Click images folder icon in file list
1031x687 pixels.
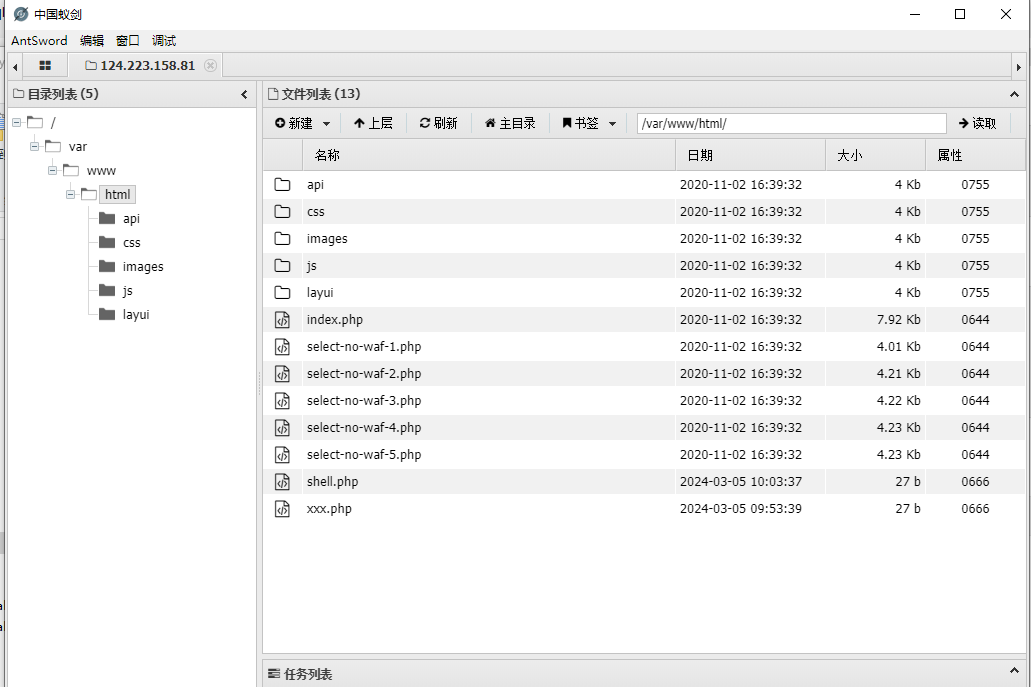pos(282,239)
